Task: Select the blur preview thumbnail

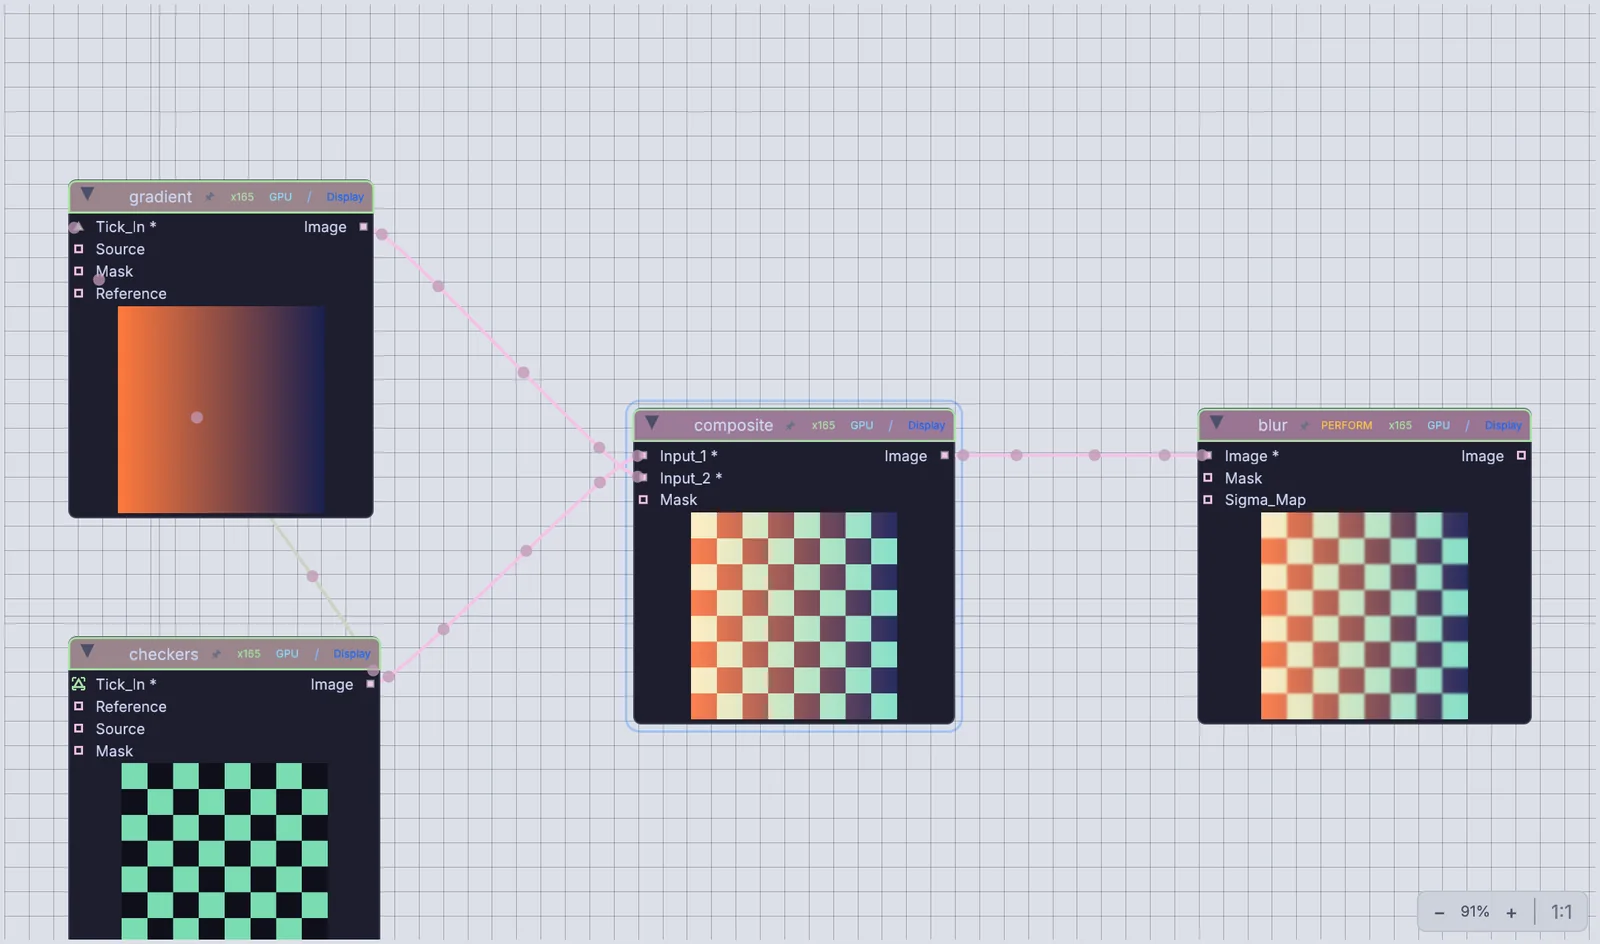Action: tap(1364, 616)
